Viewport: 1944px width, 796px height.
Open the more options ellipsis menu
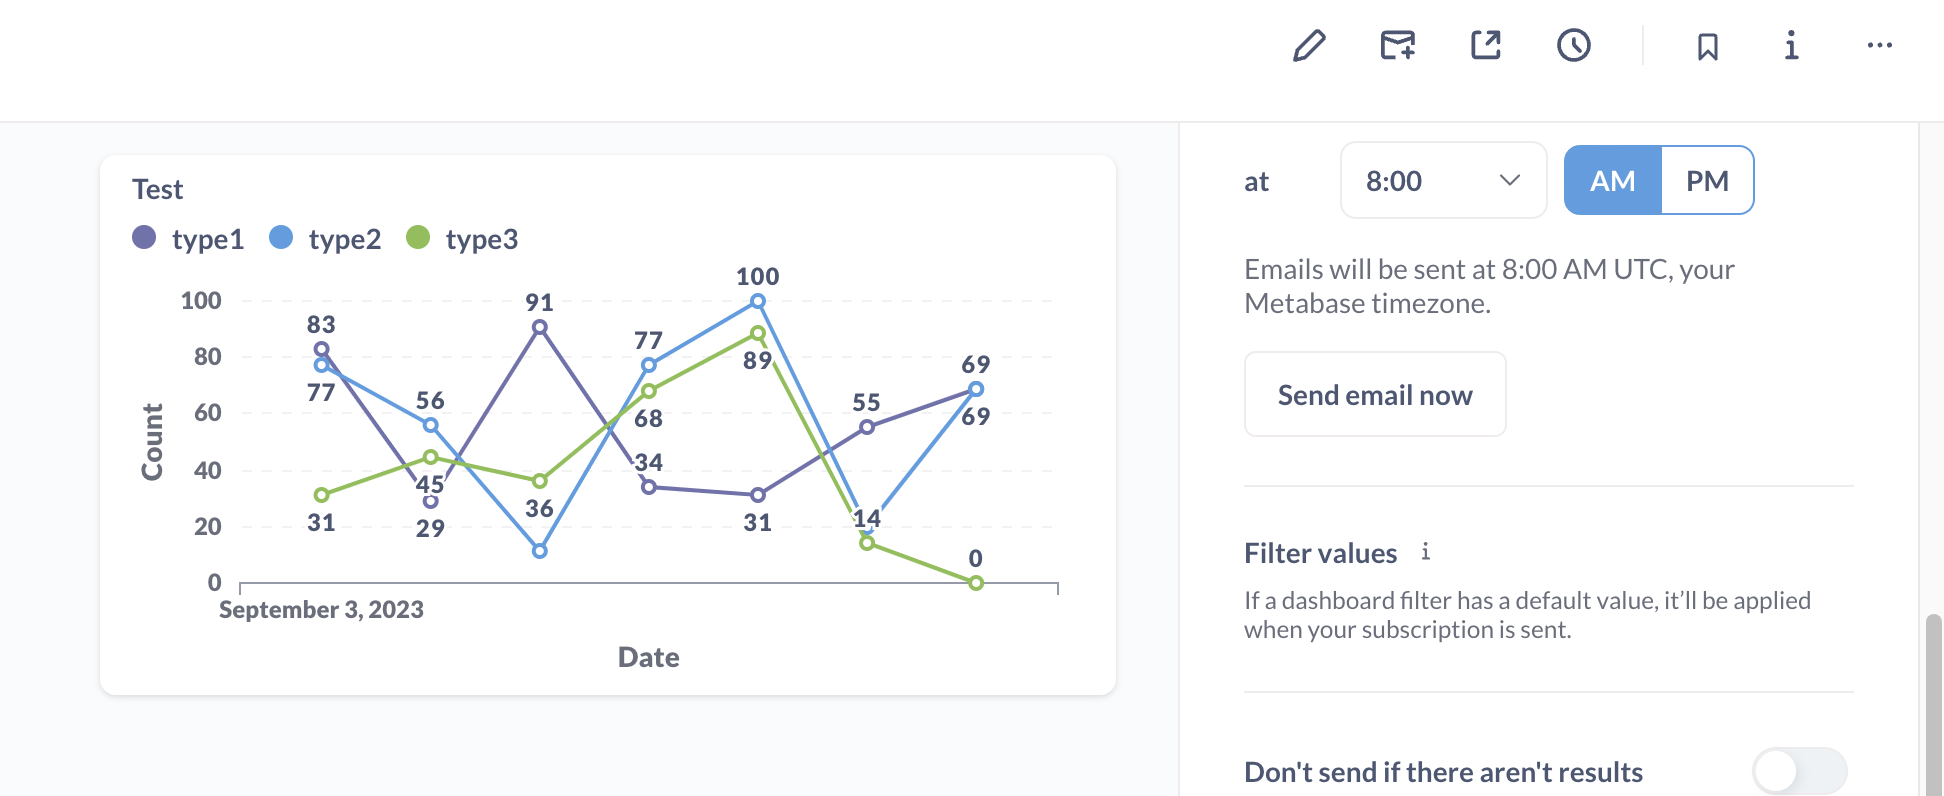click(x=1879, y=45)
